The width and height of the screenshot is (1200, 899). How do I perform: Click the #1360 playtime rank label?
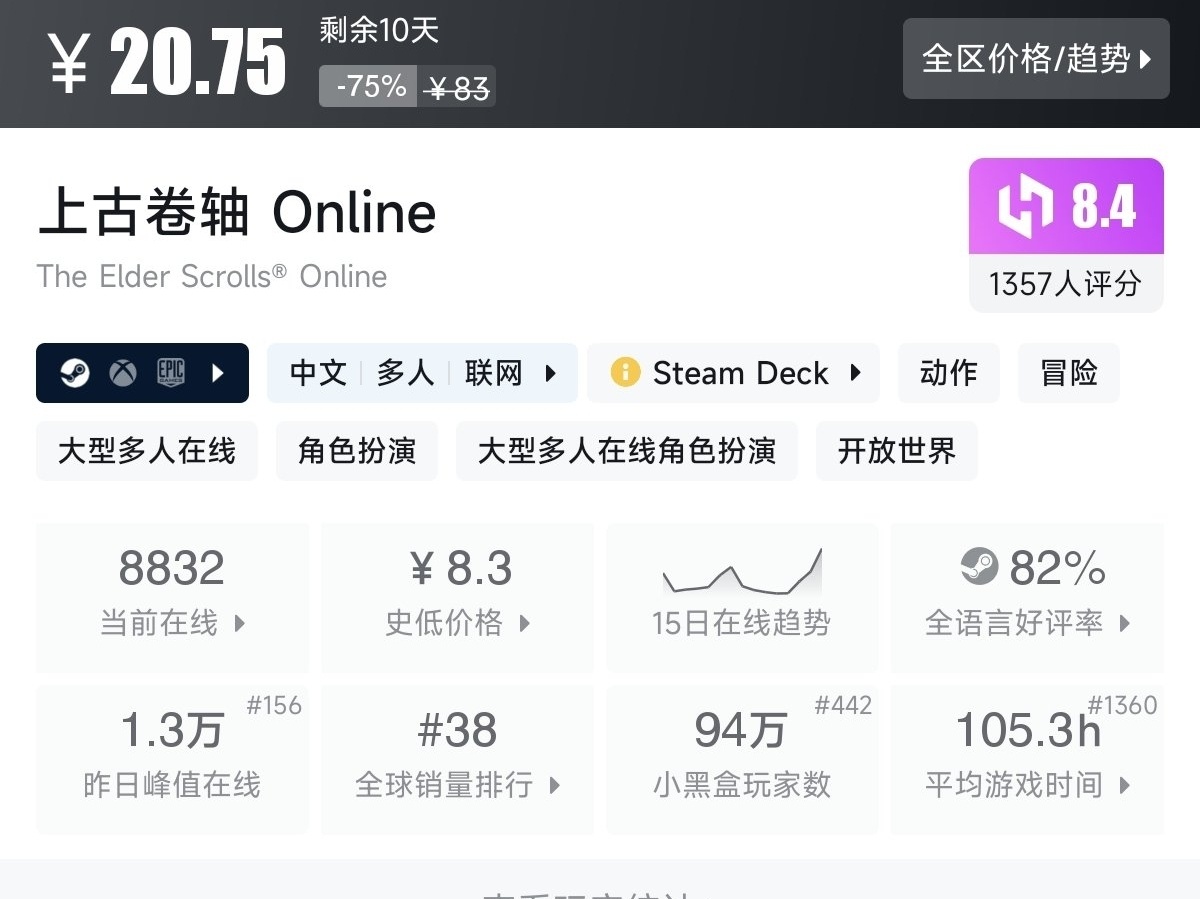pos(1122,705)
